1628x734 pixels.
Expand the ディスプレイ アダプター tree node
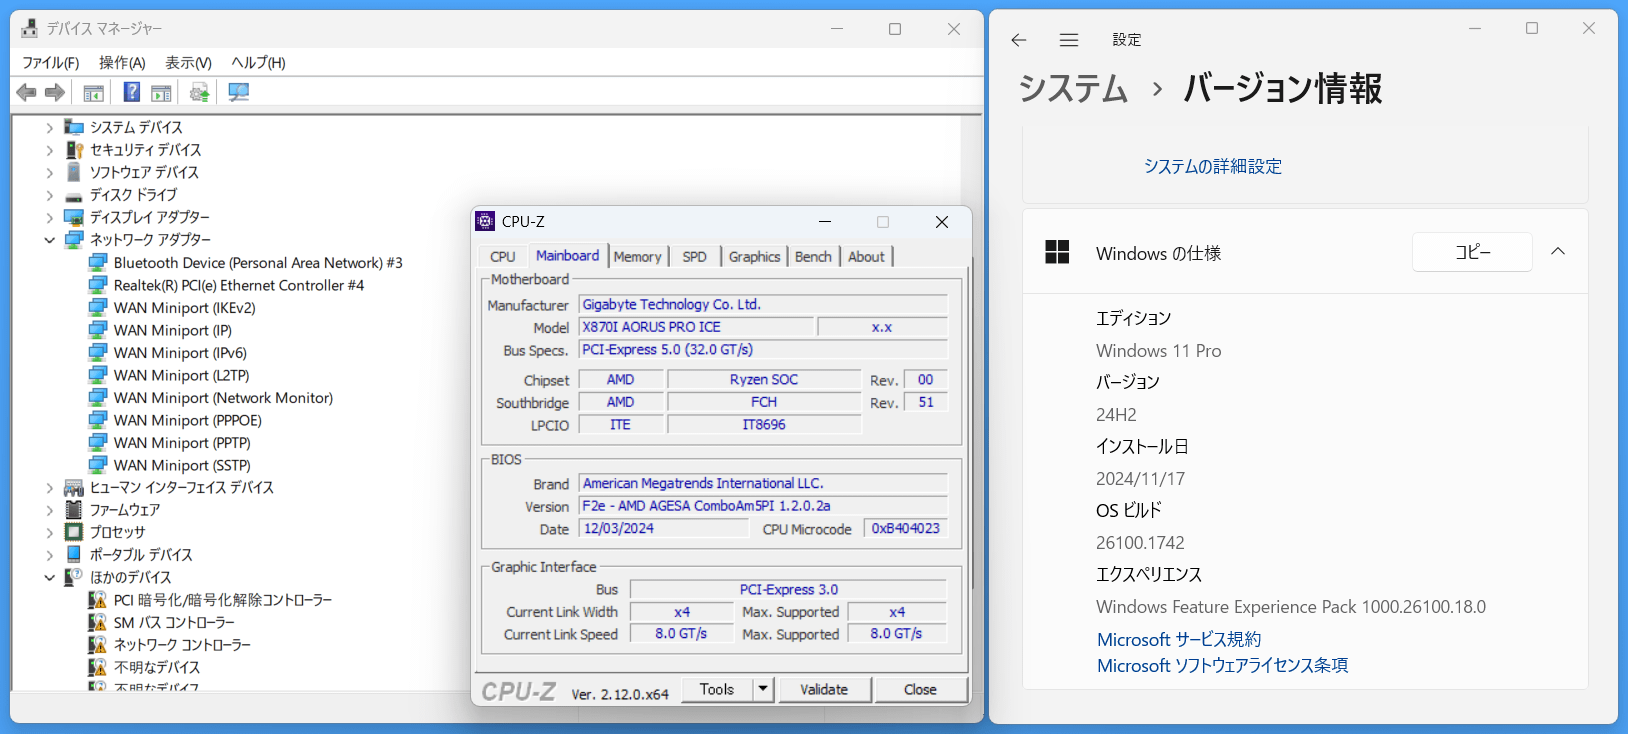49,217
